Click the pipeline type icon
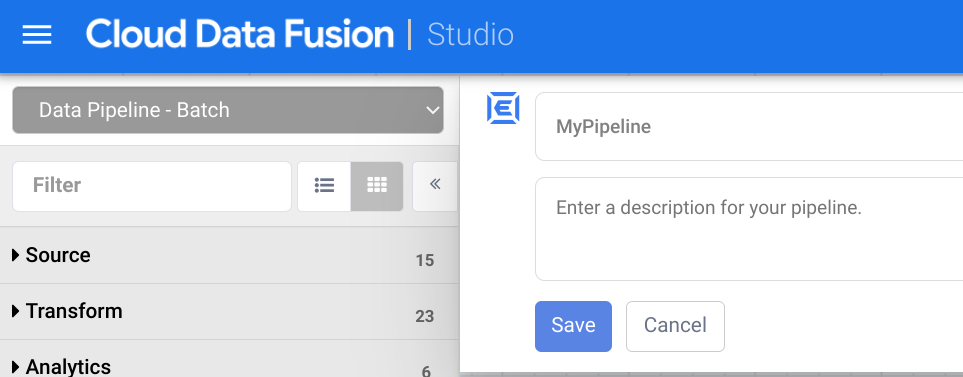Viewport: 963px width, 377px height. (x=503, y=108)
